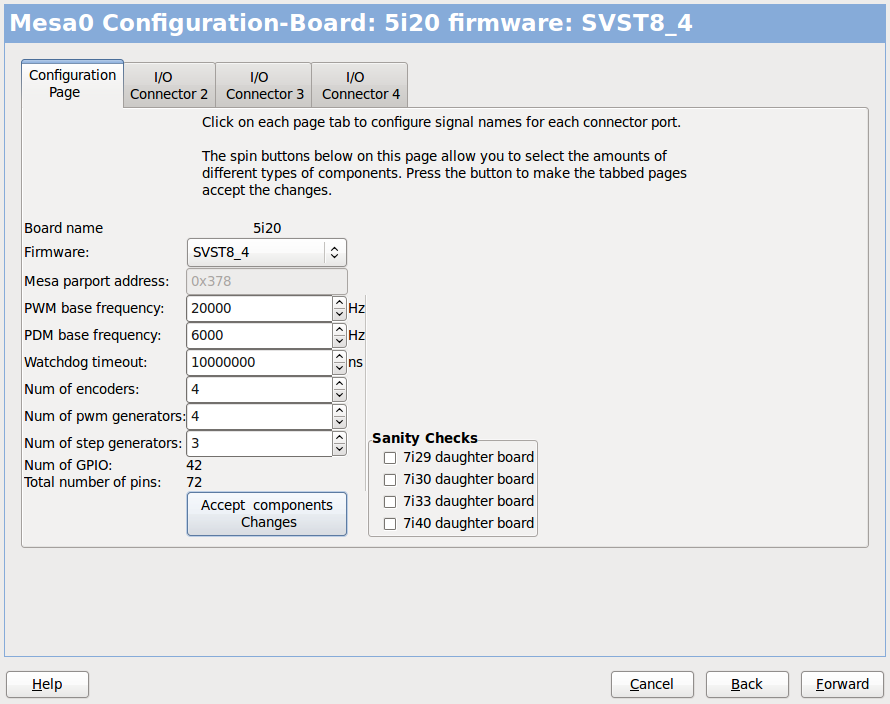This screenshot has width=890, height=704.
Task: Decrease the encoder count spinner
Action: (339, 394)
